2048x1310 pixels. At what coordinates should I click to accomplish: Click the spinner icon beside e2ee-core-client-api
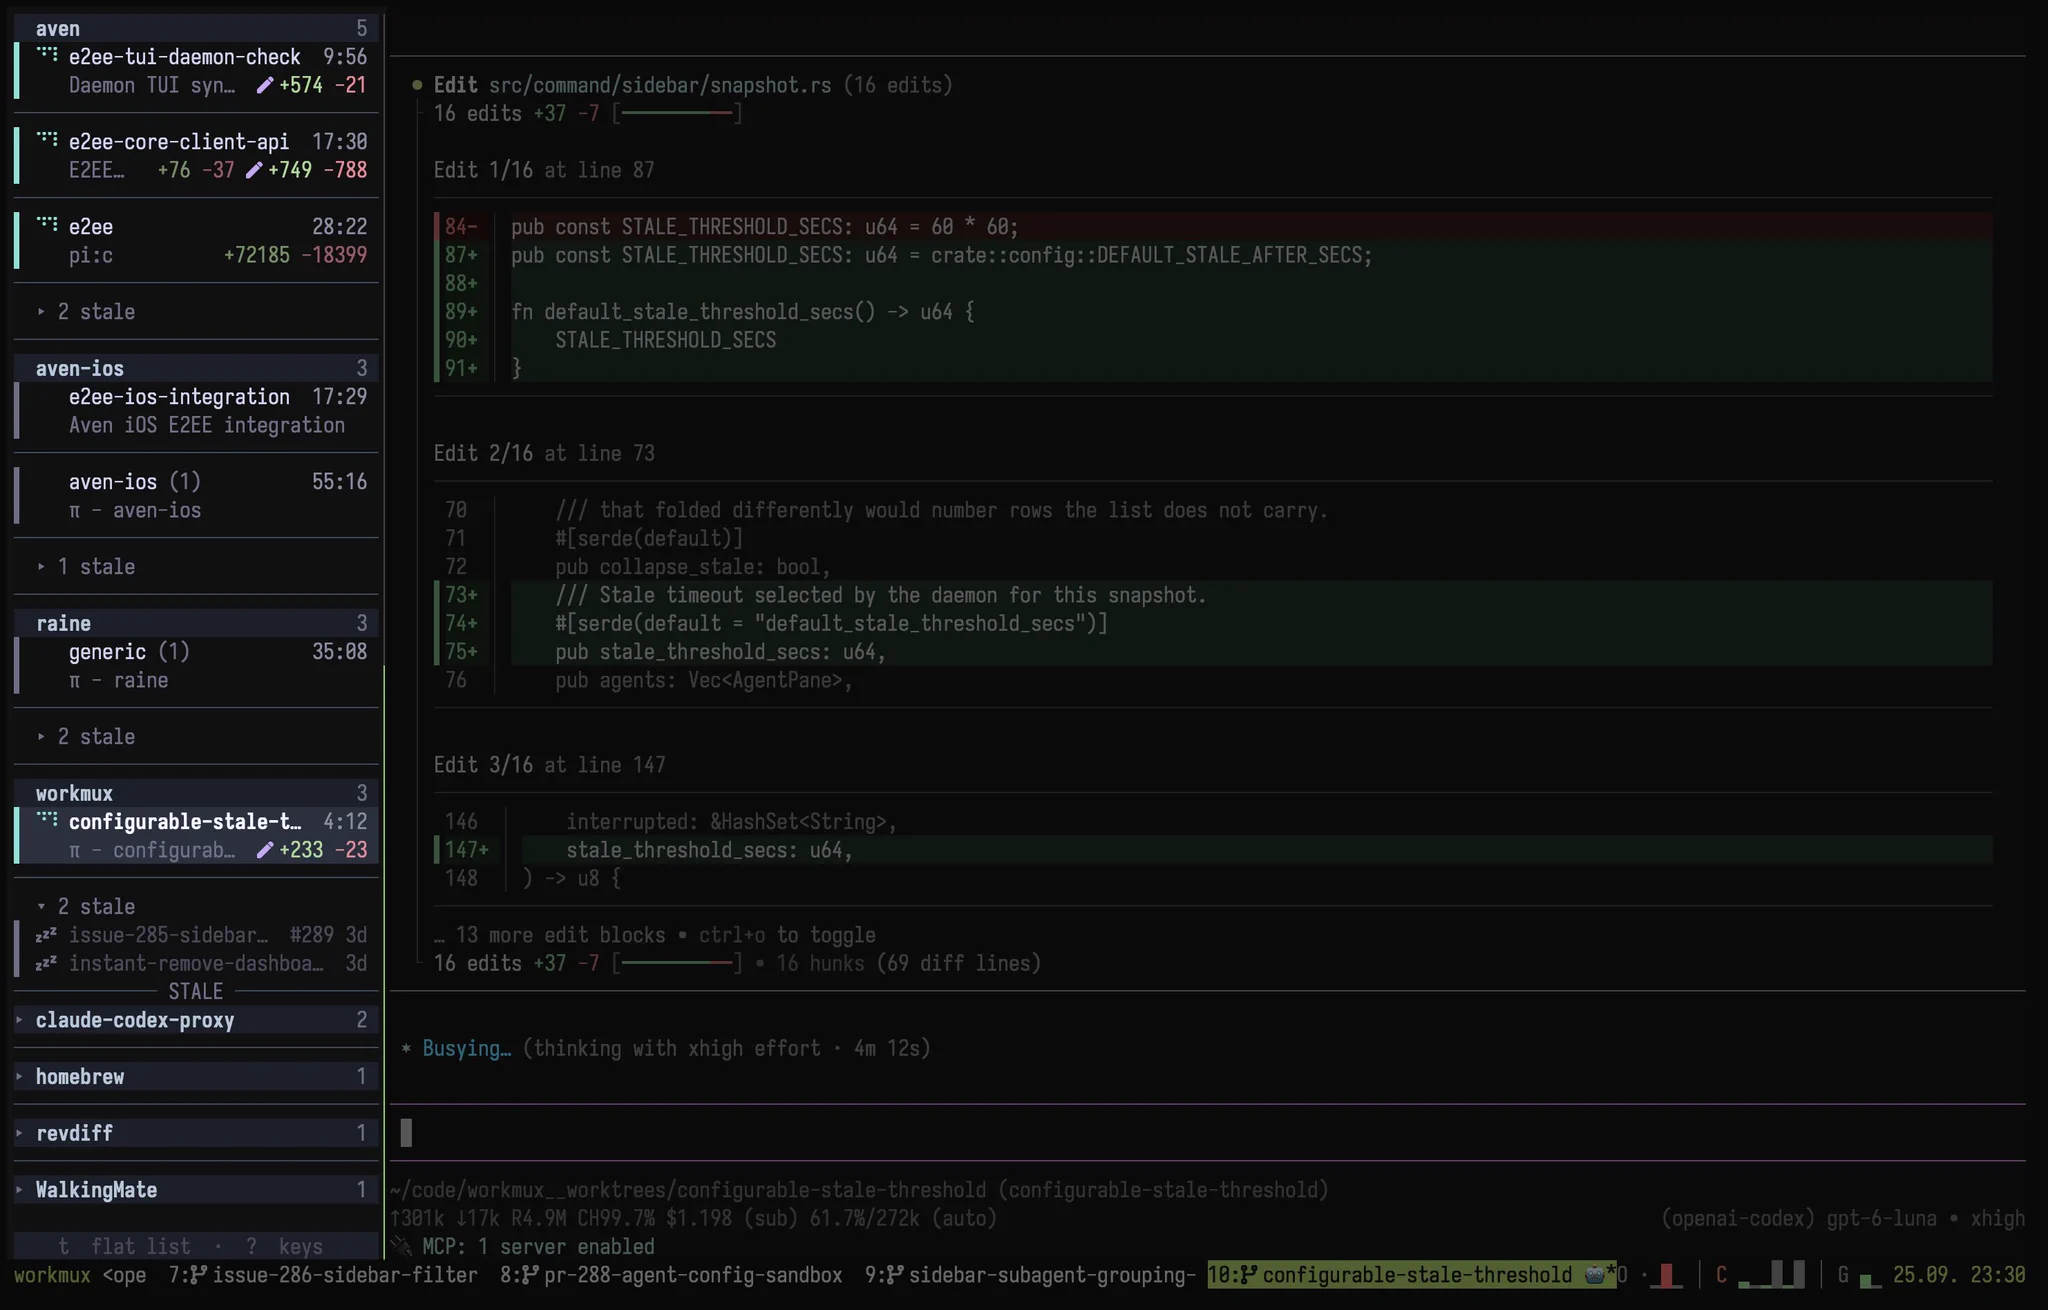(47, 140)
